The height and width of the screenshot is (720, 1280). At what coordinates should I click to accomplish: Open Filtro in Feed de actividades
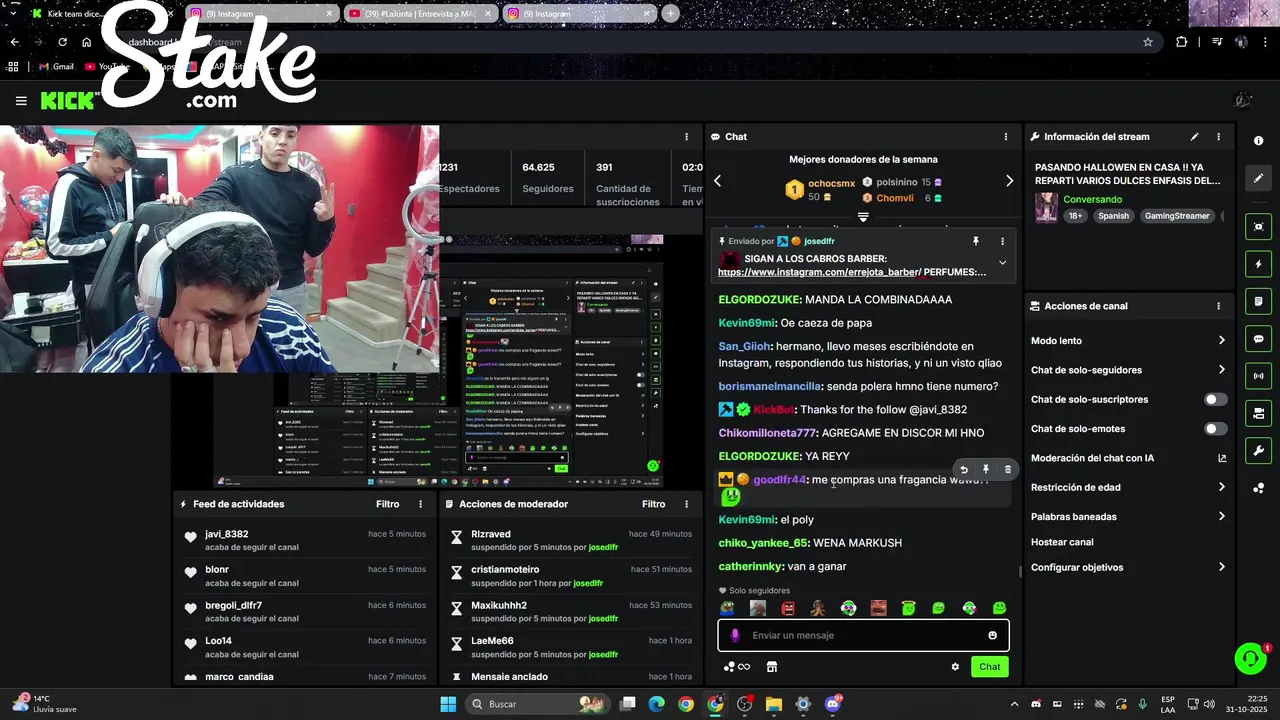coord(387,504)
